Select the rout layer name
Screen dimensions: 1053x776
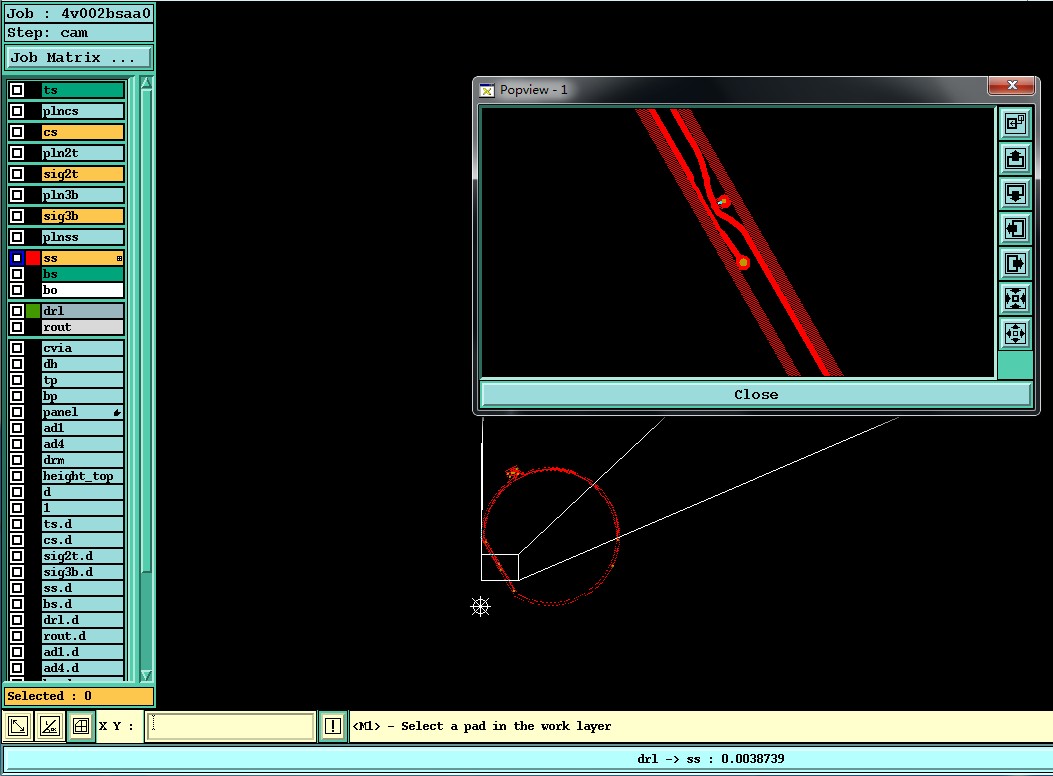tap(83, 327)
